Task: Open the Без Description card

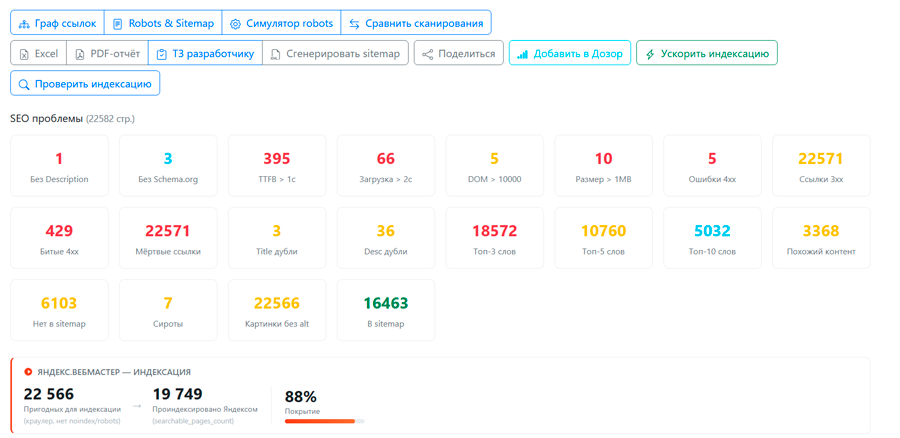Action: click(59, 165)
